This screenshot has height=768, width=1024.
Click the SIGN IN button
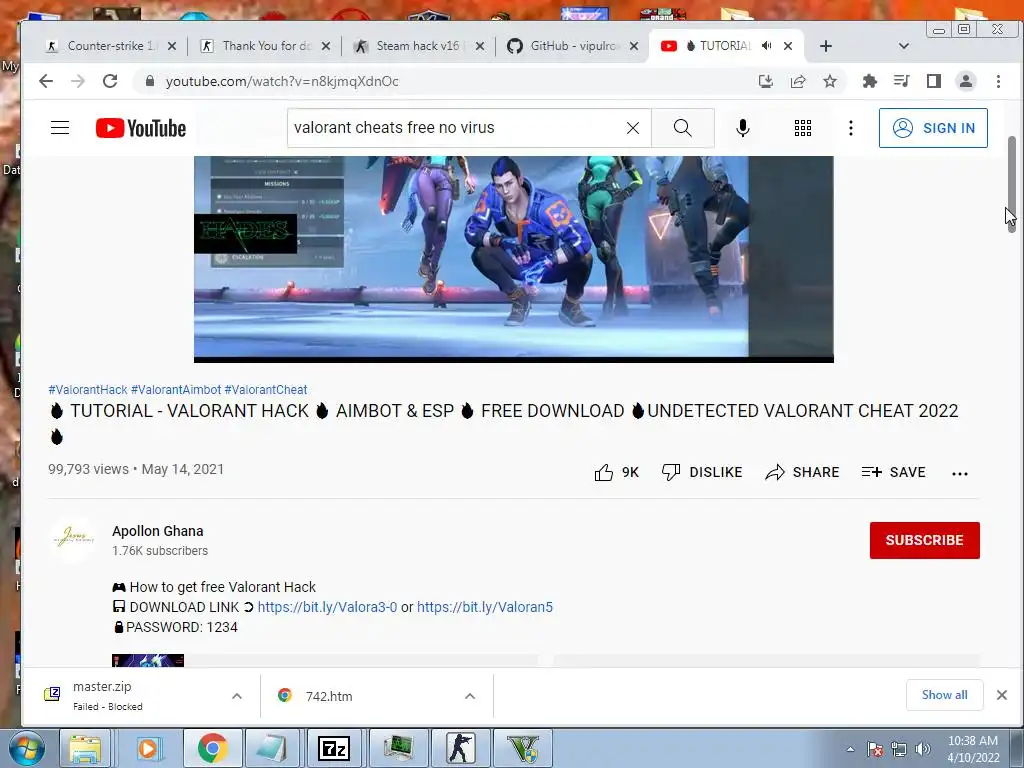point(933,128)
